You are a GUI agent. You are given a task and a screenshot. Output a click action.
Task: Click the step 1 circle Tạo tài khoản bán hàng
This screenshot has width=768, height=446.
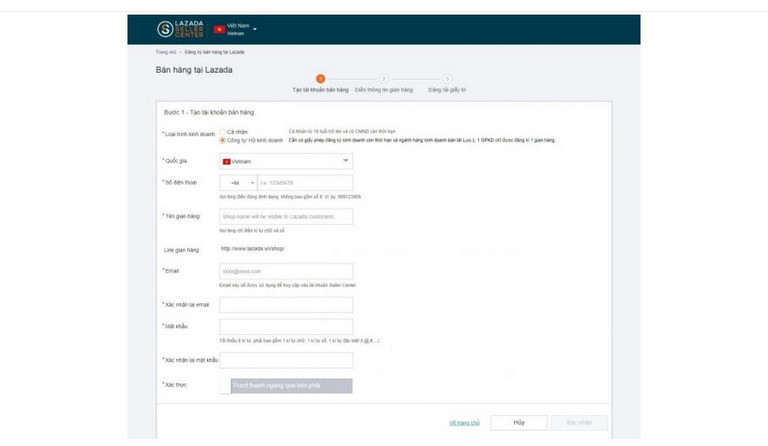(320, 79)
